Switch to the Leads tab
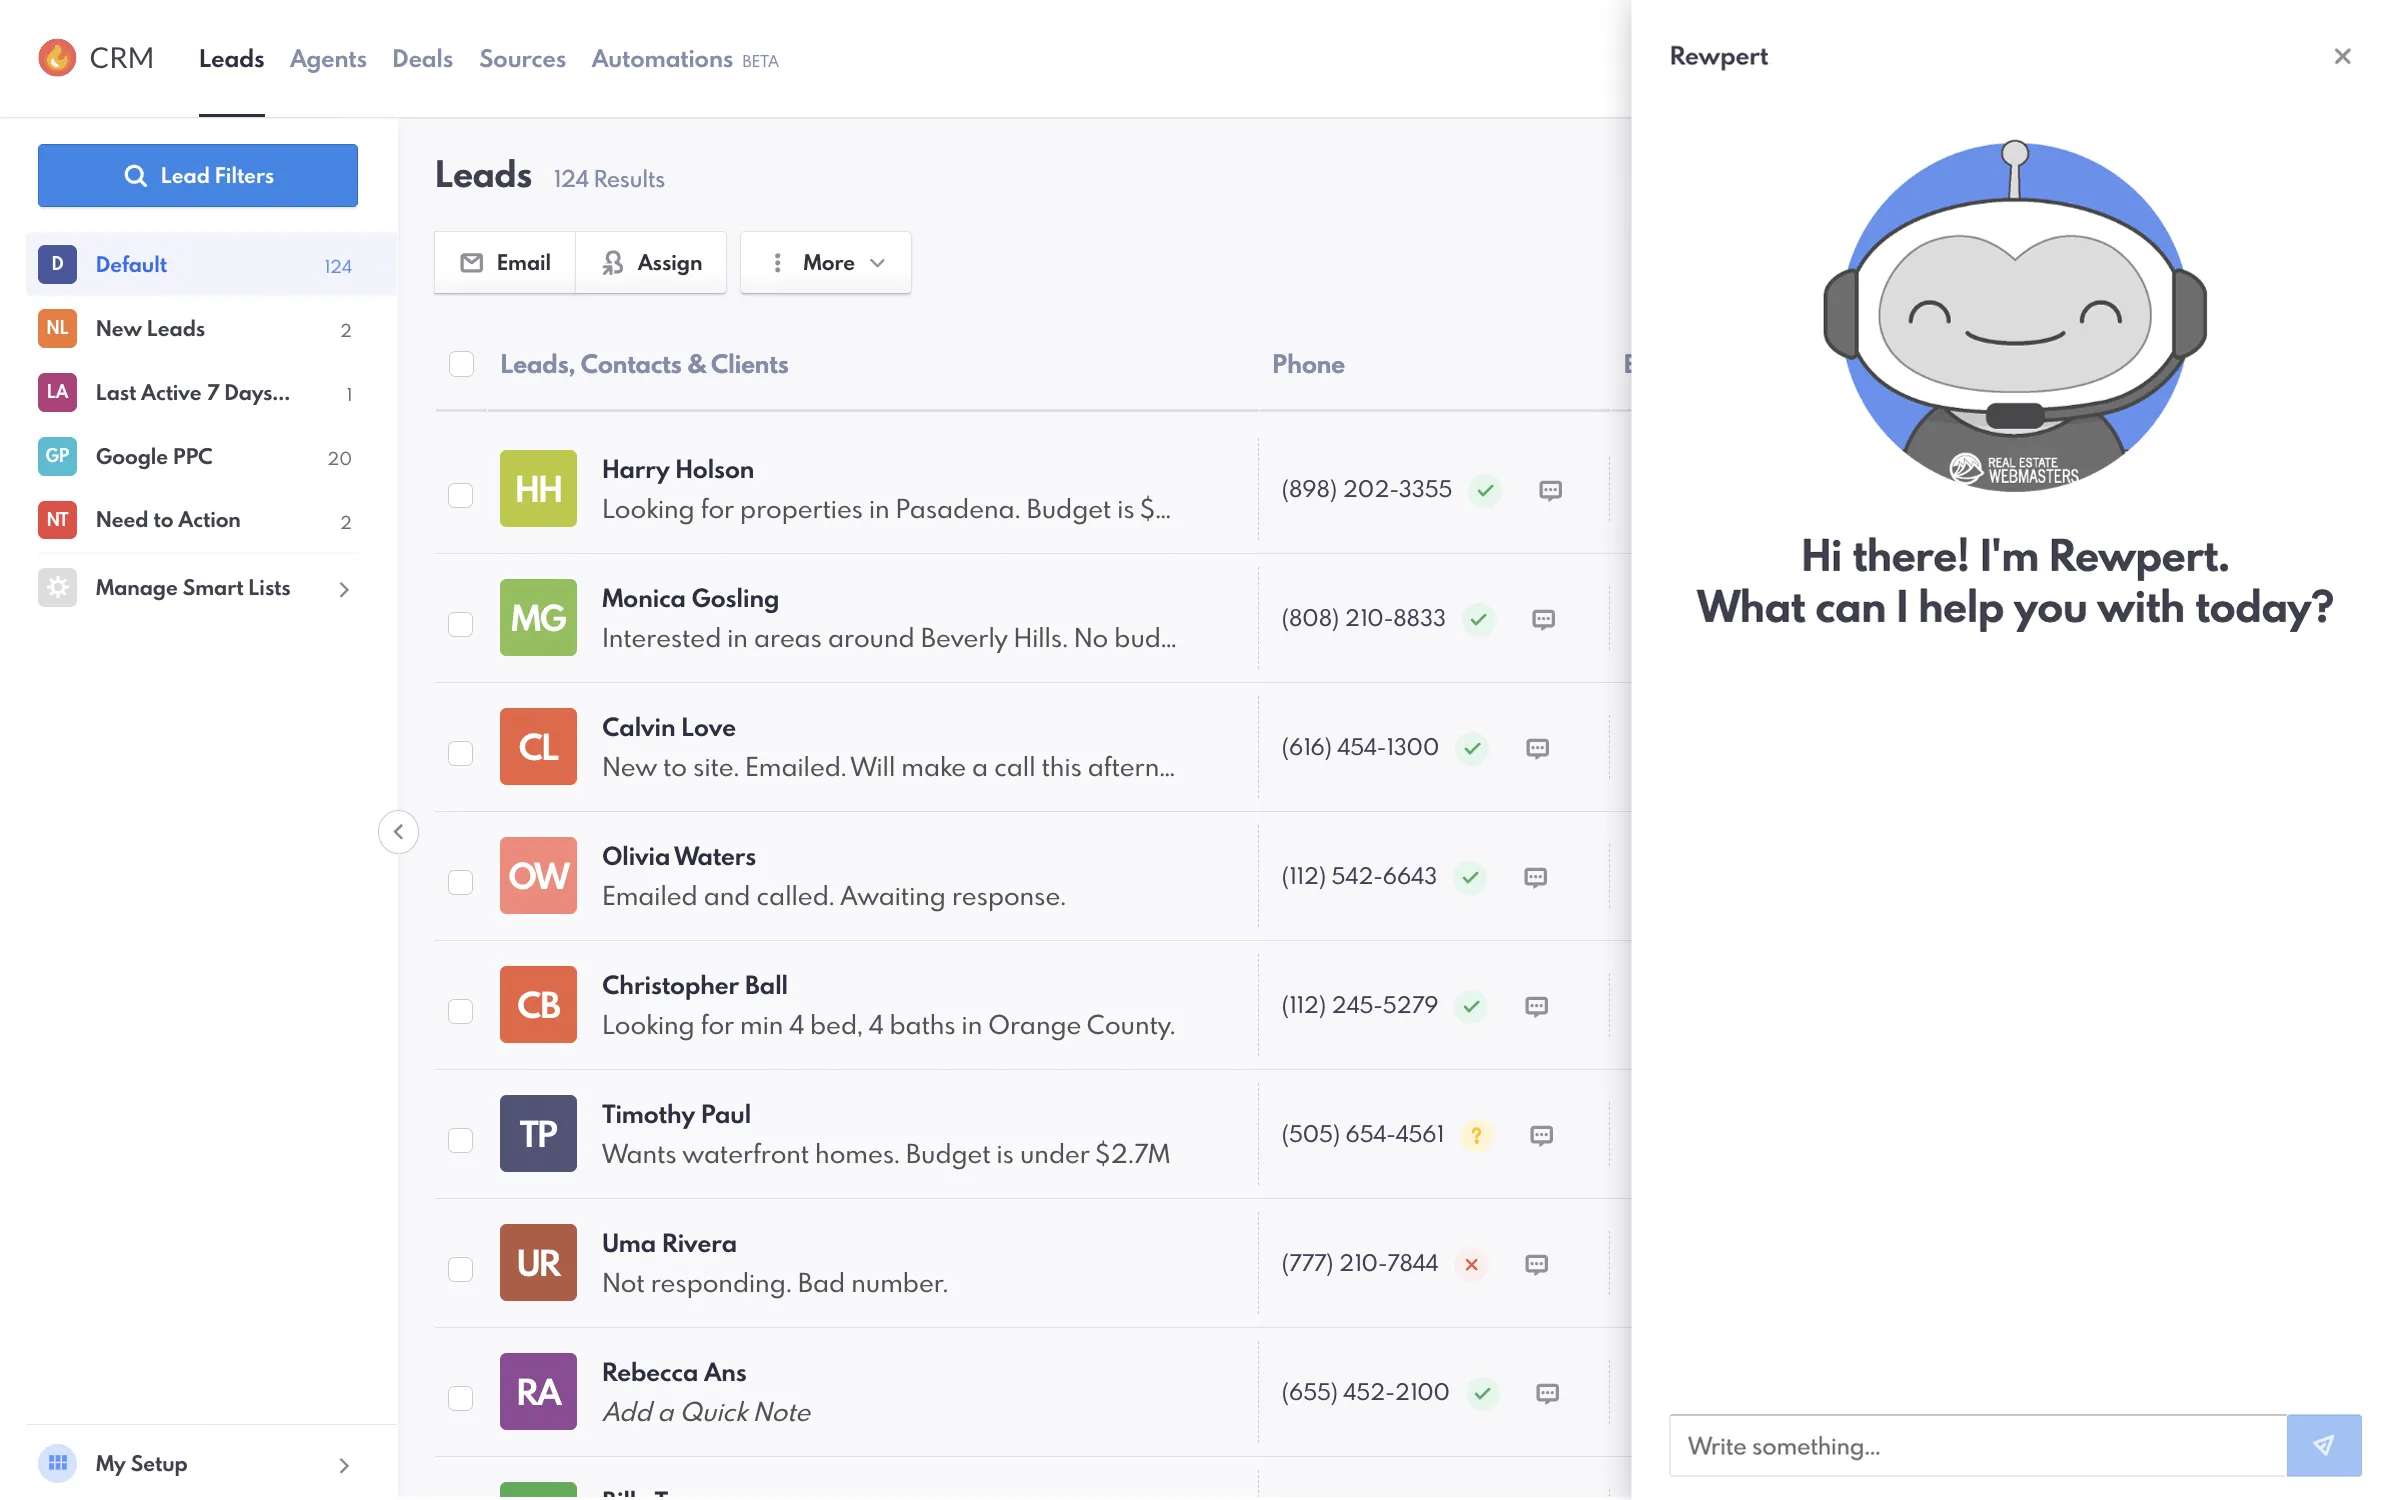2400x1500 pixels. [x=231, y=59]
